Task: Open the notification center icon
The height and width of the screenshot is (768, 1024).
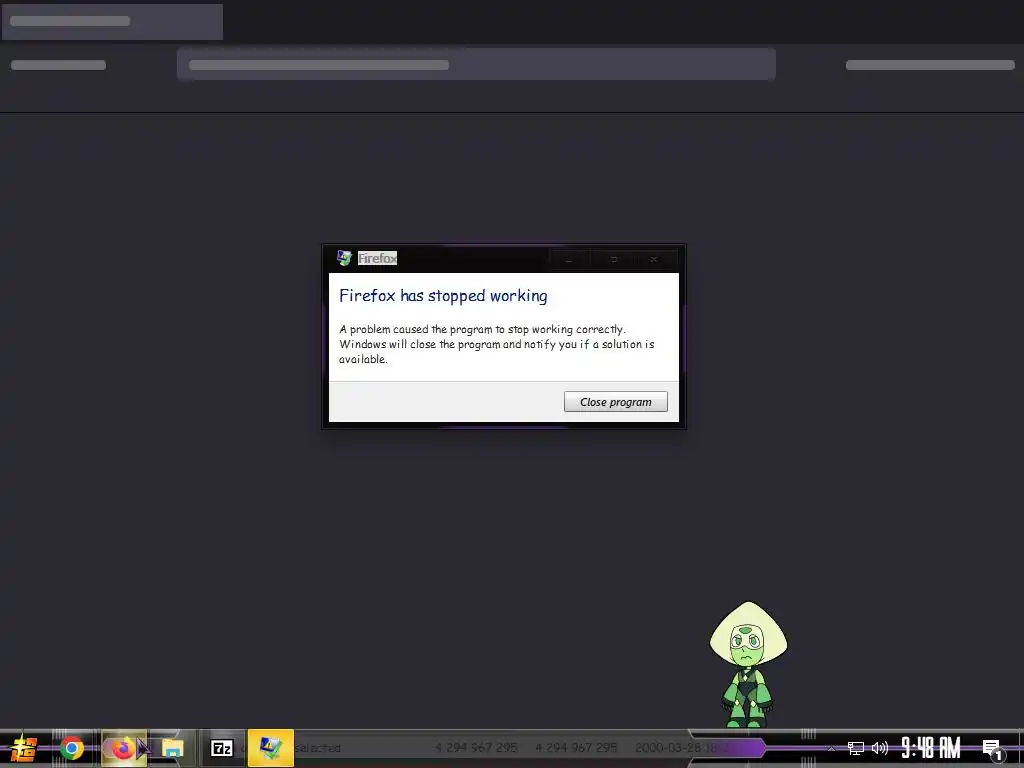Action: click(x=993, y=749)
